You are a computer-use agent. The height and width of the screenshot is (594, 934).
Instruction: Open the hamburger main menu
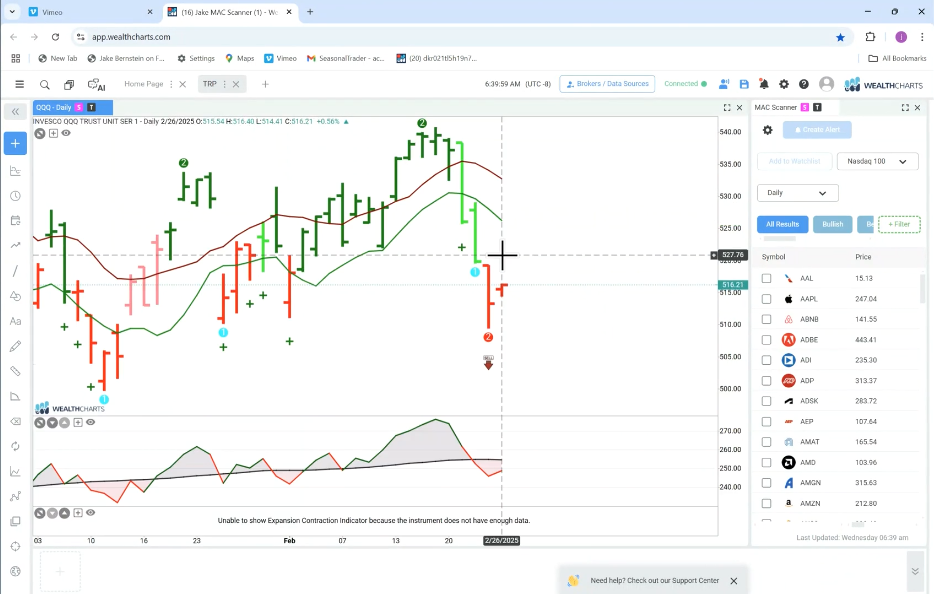pos(20,84)
